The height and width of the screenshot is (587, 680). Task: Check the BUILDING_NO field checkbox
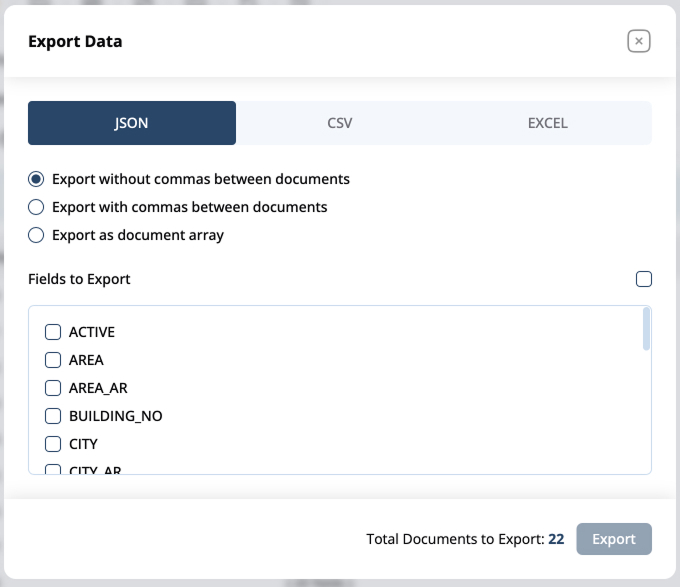point(53,416)
